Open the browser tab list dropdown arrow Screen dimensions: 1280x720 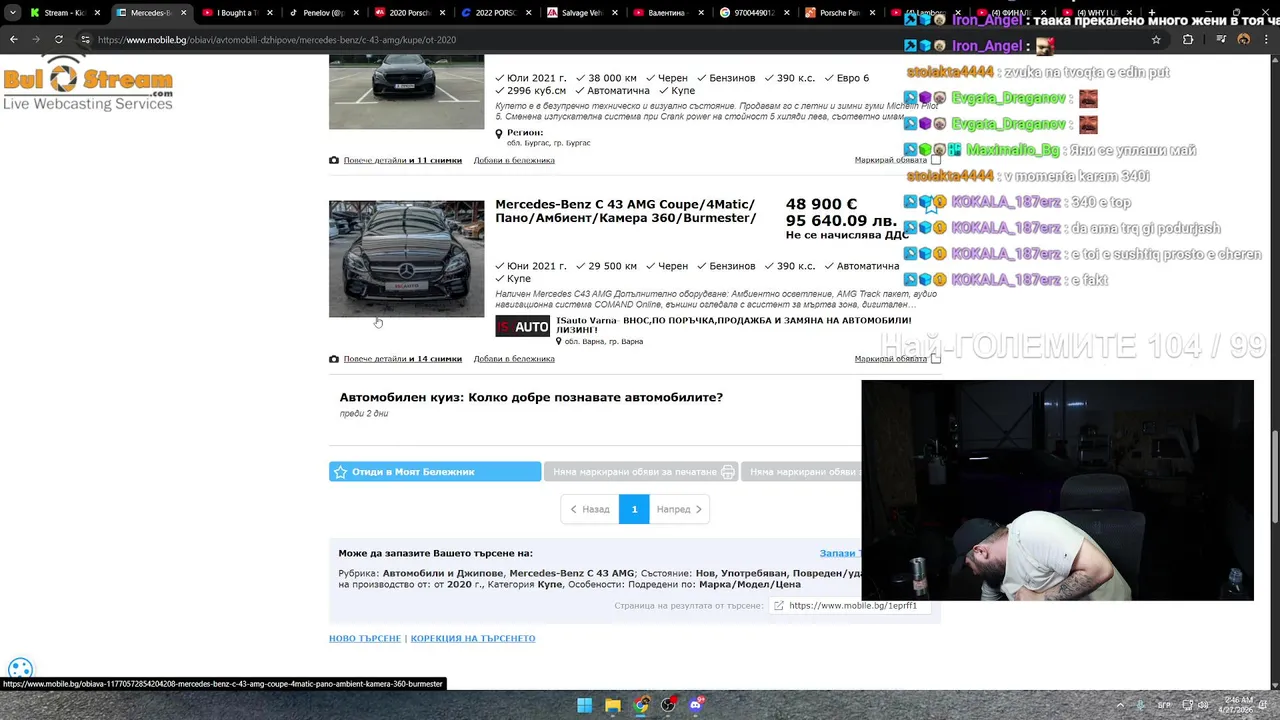point(12,13)
